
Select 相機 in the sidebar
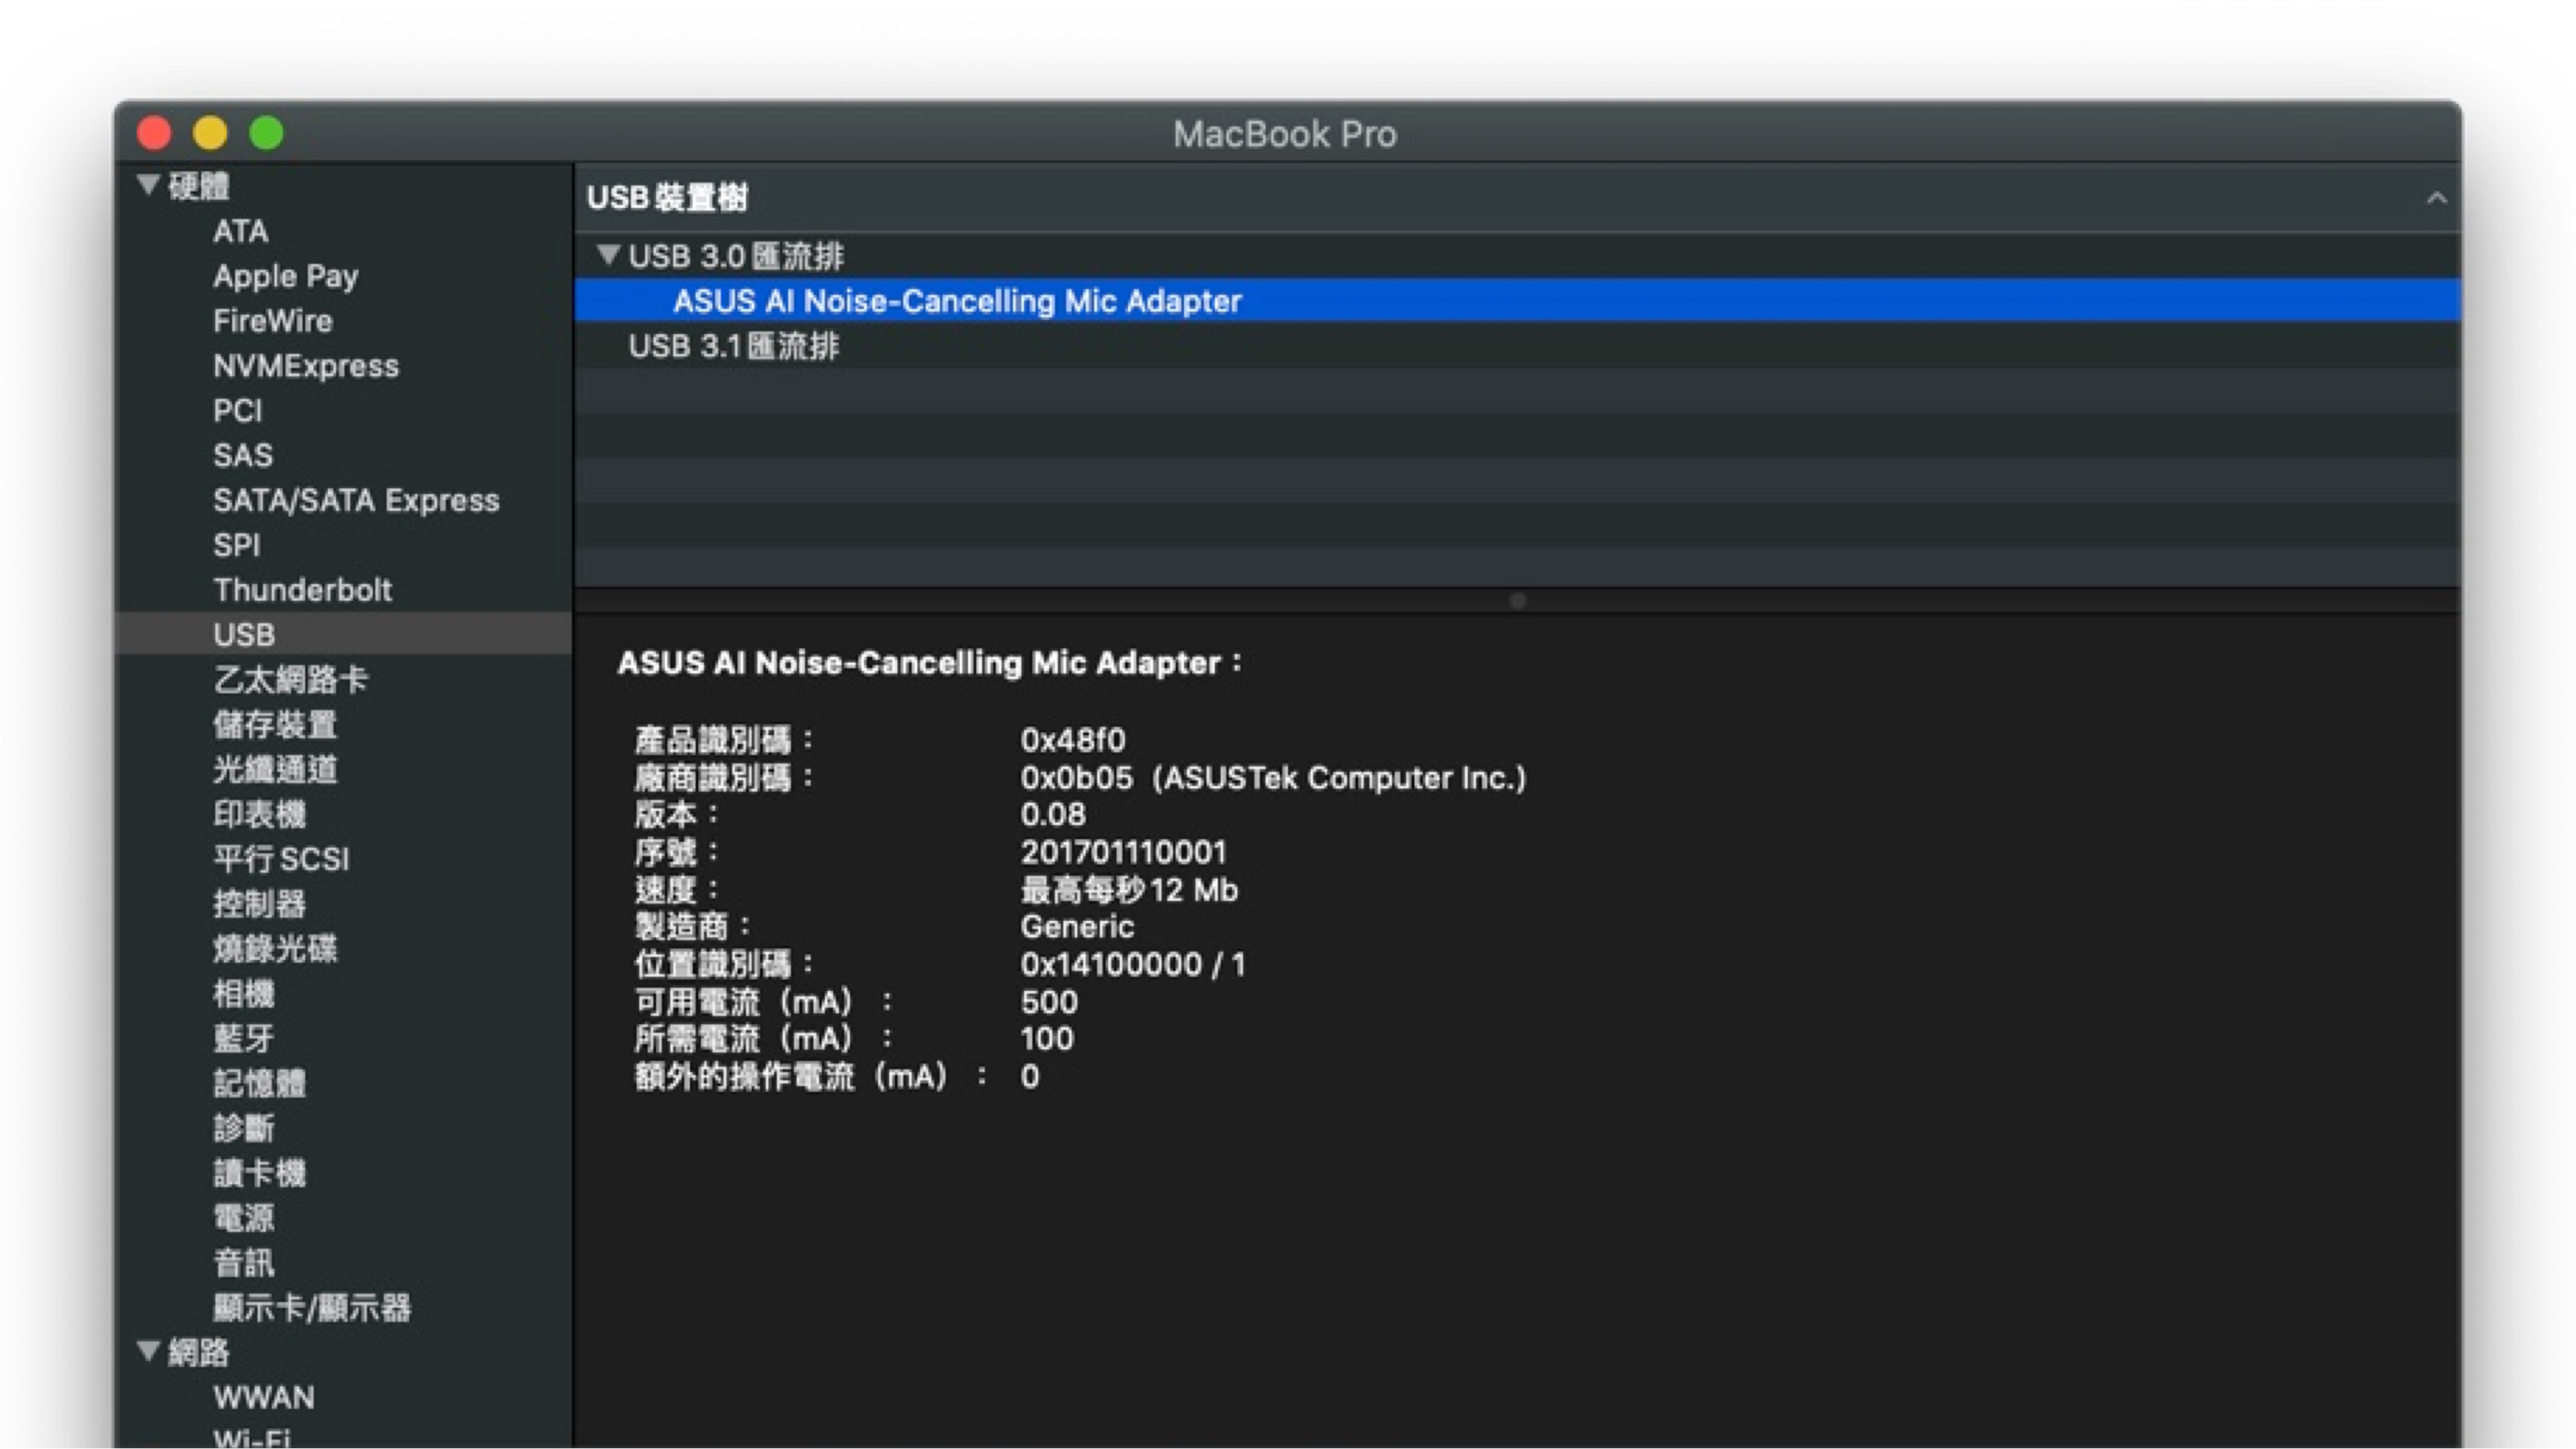(x=243, y=994)
